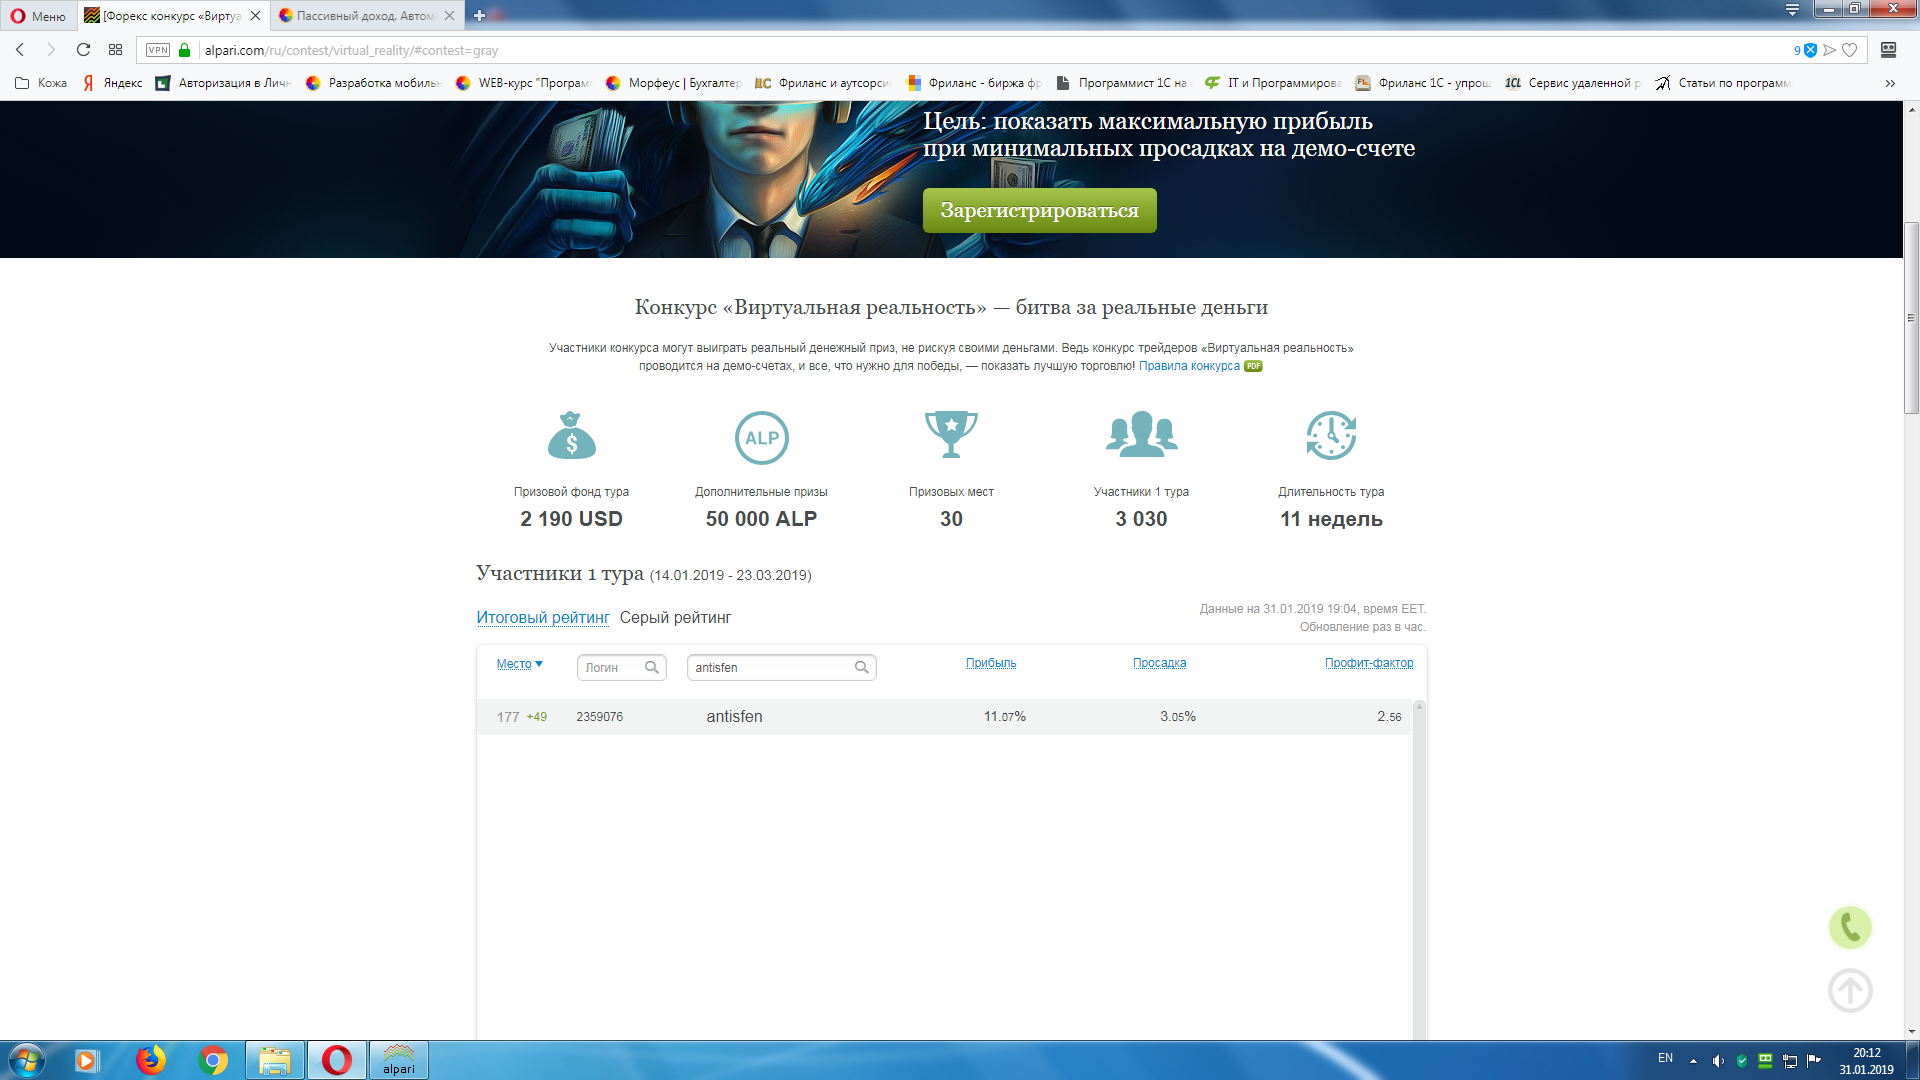
Task: Open the Opera Меню dropdown
Action: (x=38, y=16)
